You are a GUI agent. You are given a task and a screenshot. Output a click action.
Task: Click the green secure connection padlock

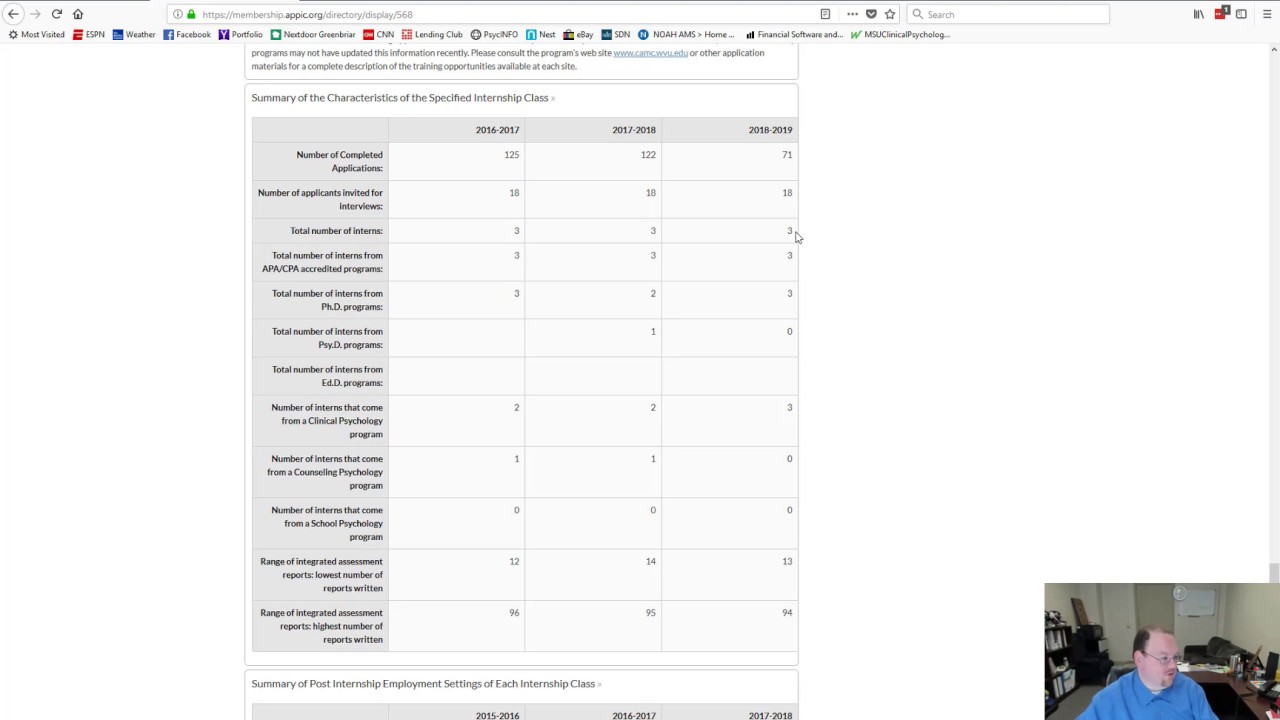pos(191,14)
